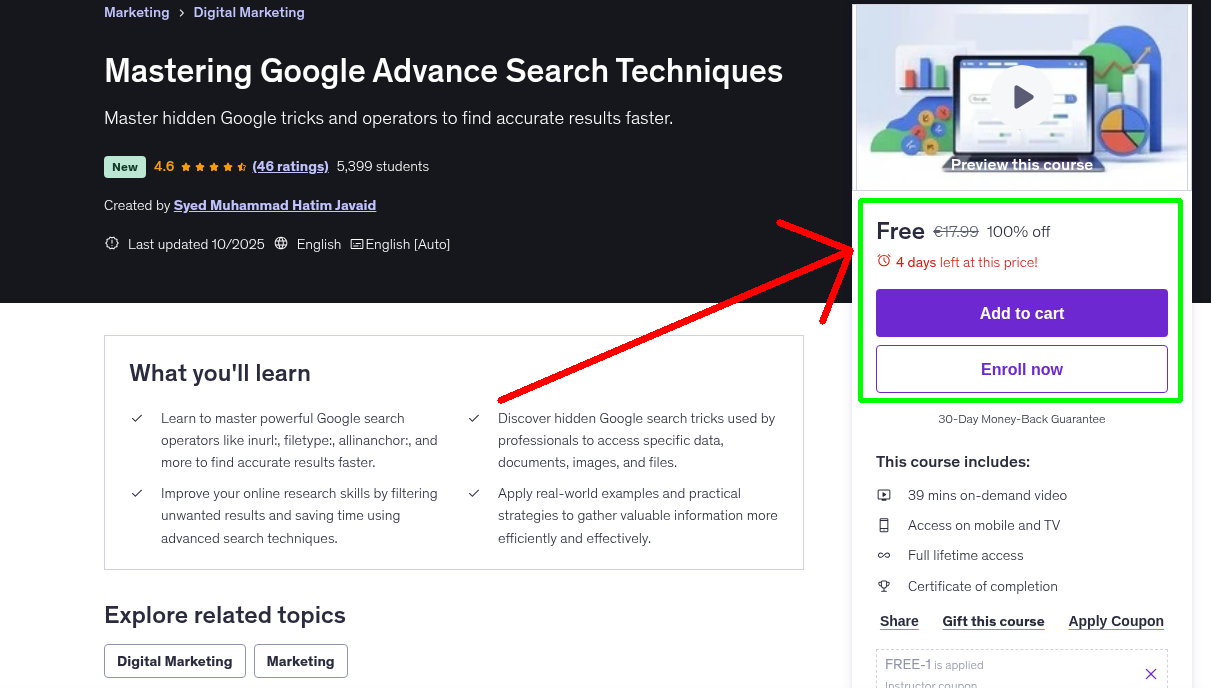Select the Marketing related topic chip
1211x688 pixels.
click(x=301, y=661)
